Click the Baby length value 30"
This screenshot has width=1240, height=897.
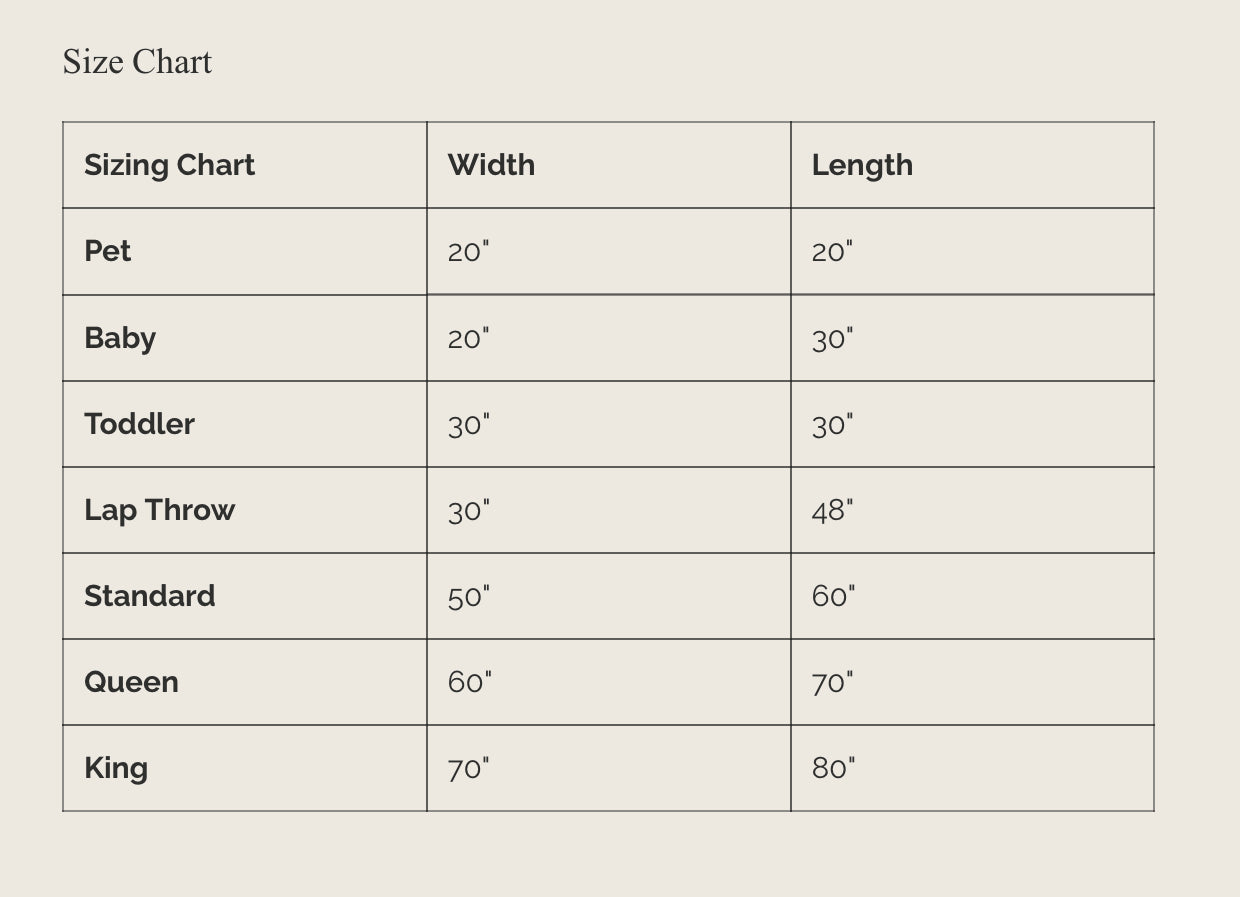(832, 338)
